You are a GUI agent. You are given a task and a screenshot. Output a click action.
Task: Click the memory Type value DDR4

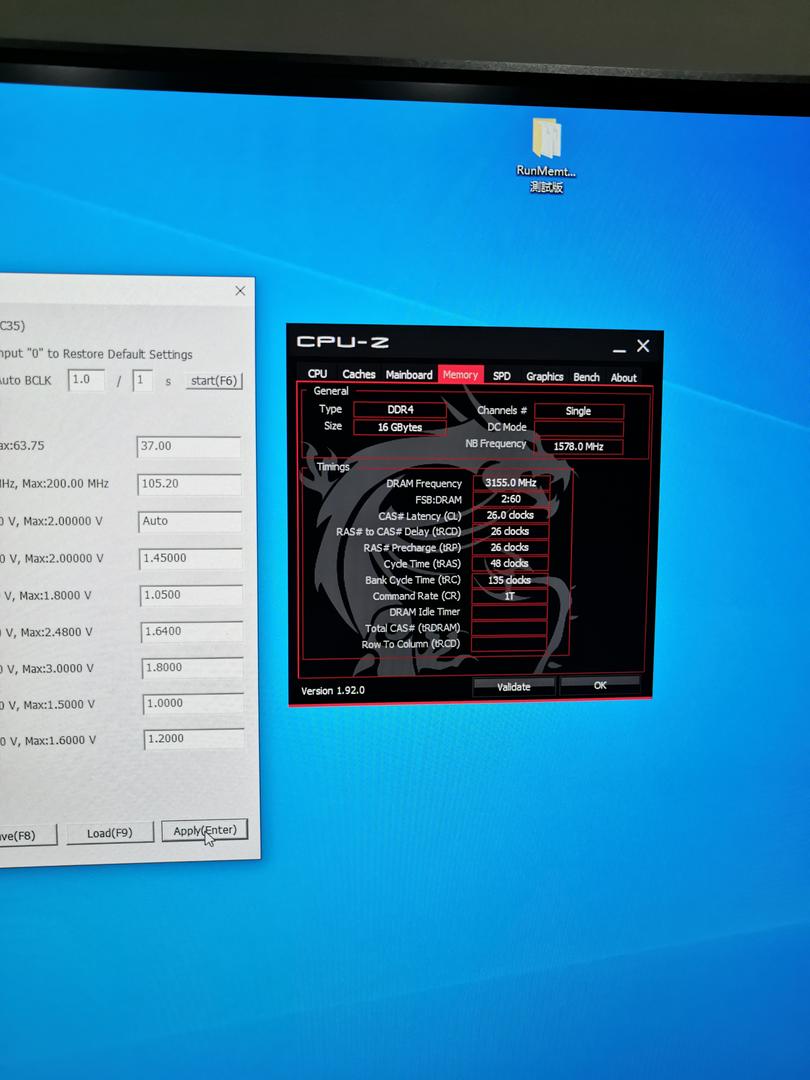[399, 409]
